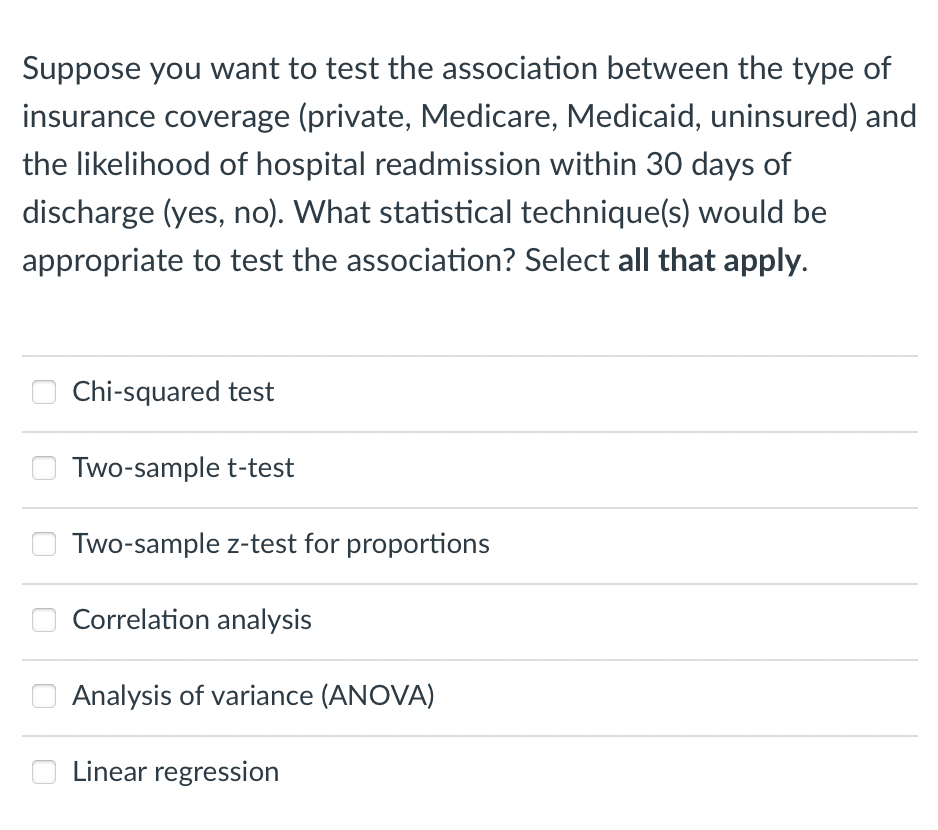The height and width of the screenshot is (830, 938).
Task: Select the "Linear regression" option text
Action: (x=176, y=772)
